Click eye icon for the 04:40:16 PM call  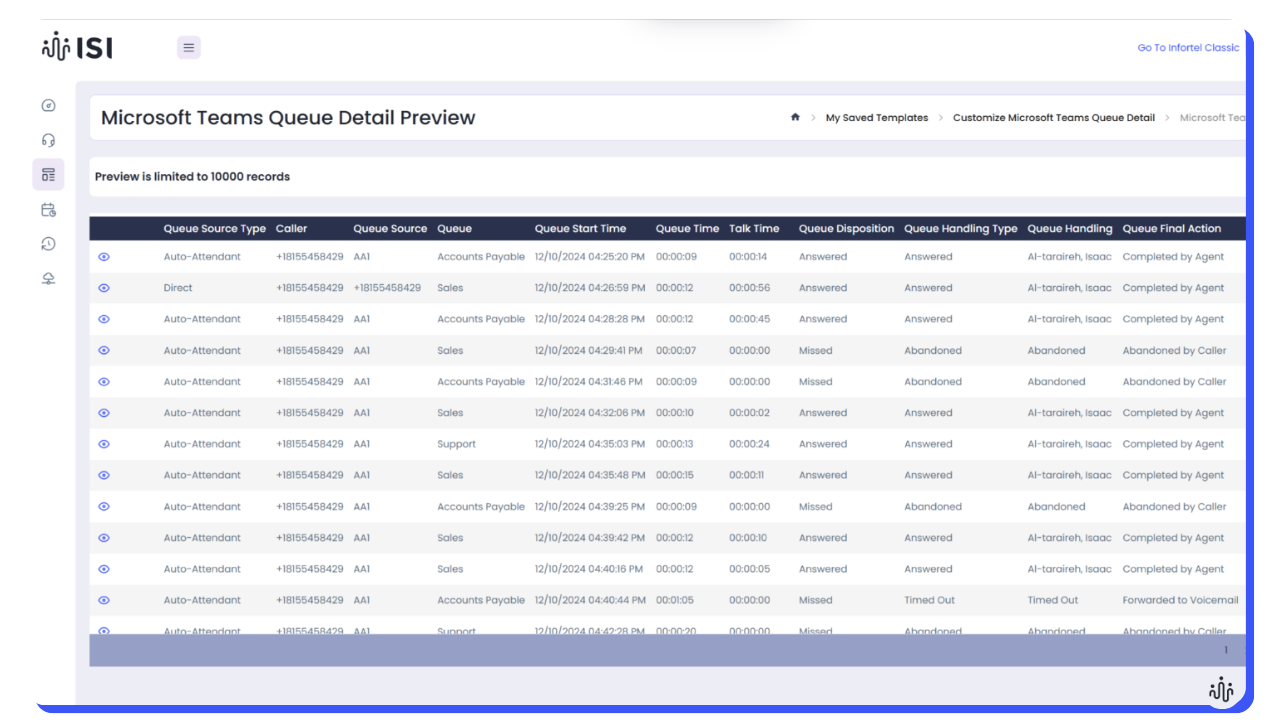coord(104,569)
